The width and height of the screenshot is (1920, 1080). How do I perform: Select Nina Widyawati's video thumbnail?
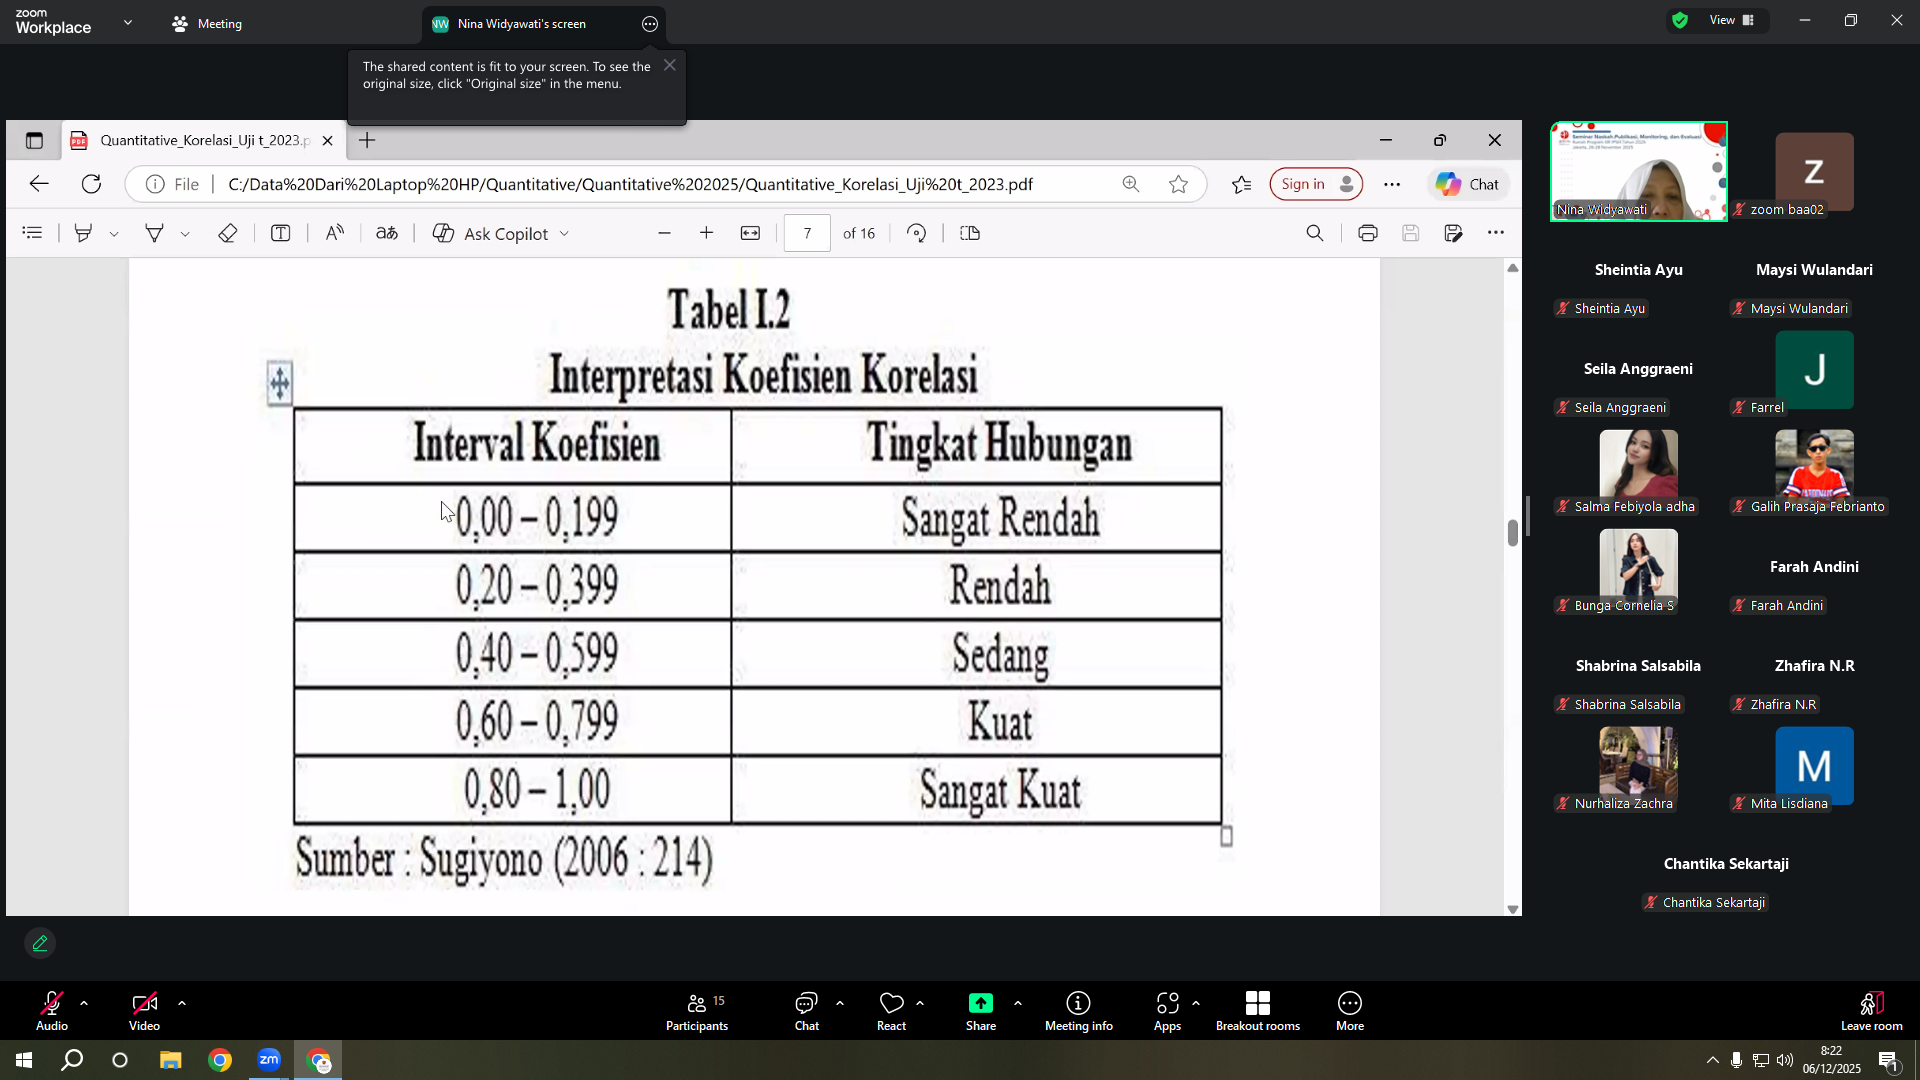click(1638, 171)
